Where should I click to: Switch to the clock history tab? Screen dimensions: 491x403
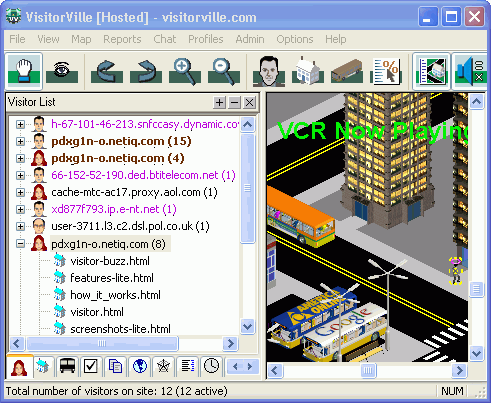211,366
